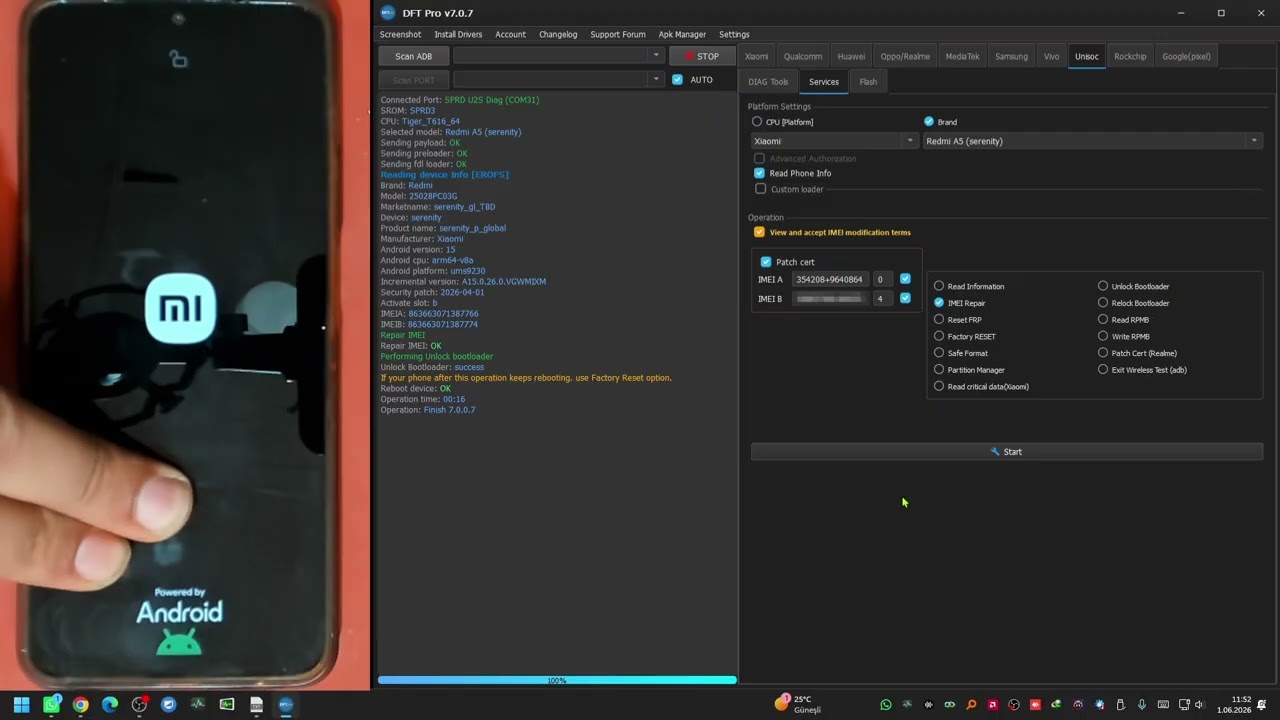
Task: Open the Support Forum link
Action: point(618,34)
